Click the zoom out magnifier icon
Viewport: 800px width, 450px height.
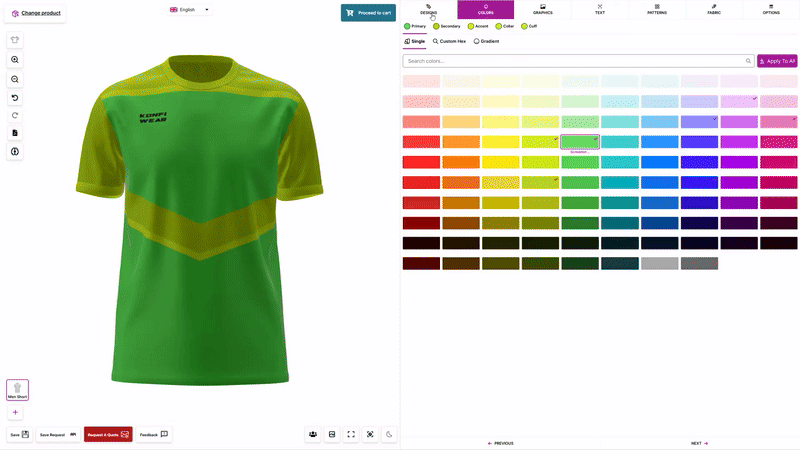pyautogui.click(x=15, y=79)
